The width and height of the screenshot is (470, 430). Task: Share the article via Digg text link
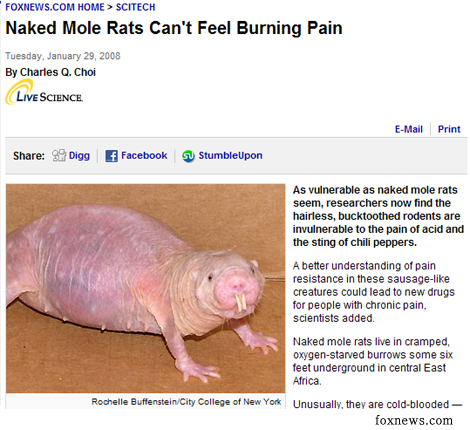point(79,155)
